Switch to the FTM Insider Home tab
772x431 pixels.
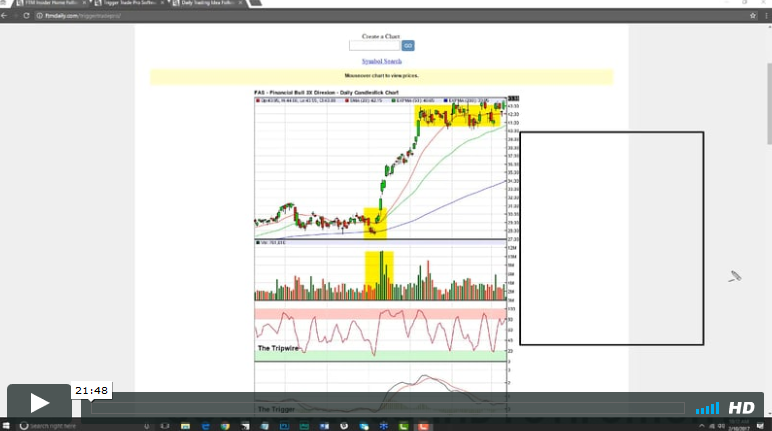(x=50, y=4)
